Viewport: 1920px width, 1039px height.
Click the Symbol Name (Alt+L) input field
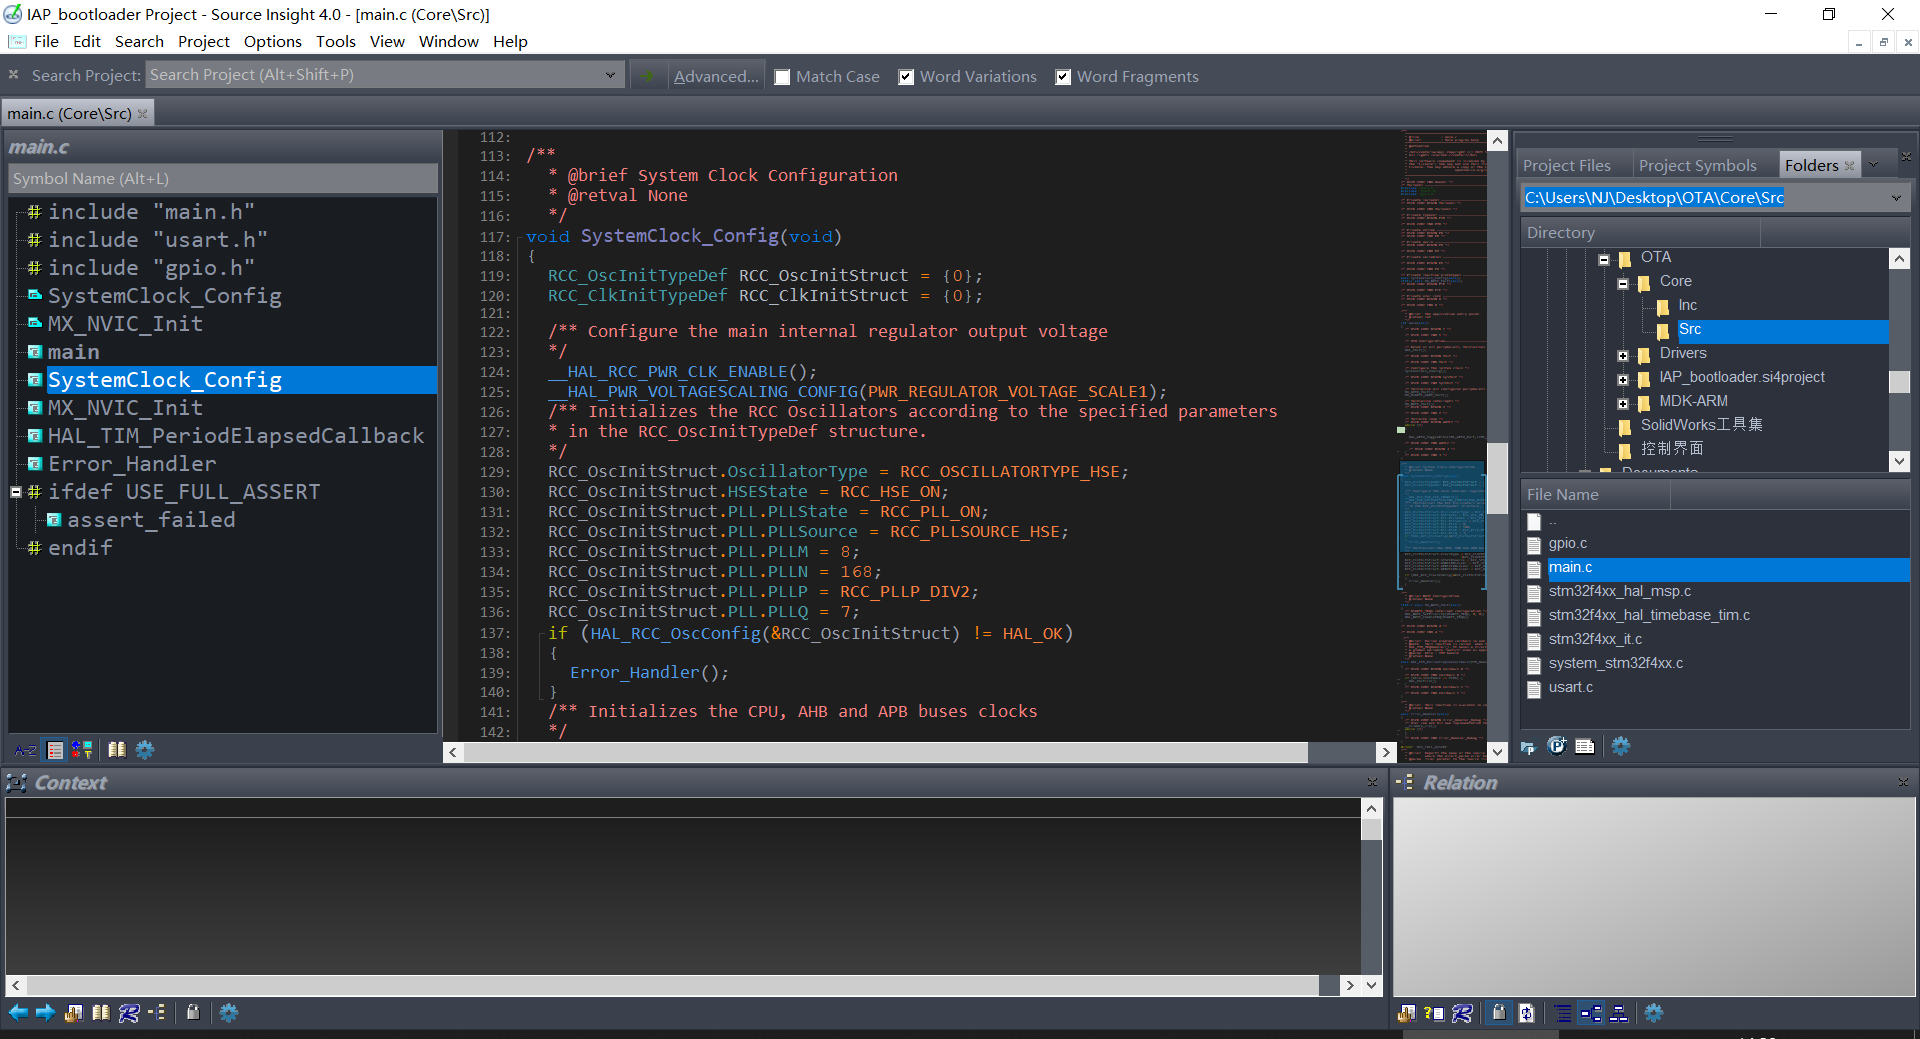pos(222,178)
